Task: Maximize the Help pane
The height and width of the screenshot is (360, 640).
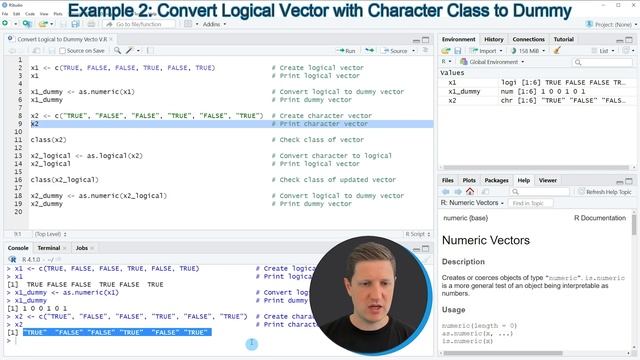Action: pyautogui.click(x=629, y=181)
